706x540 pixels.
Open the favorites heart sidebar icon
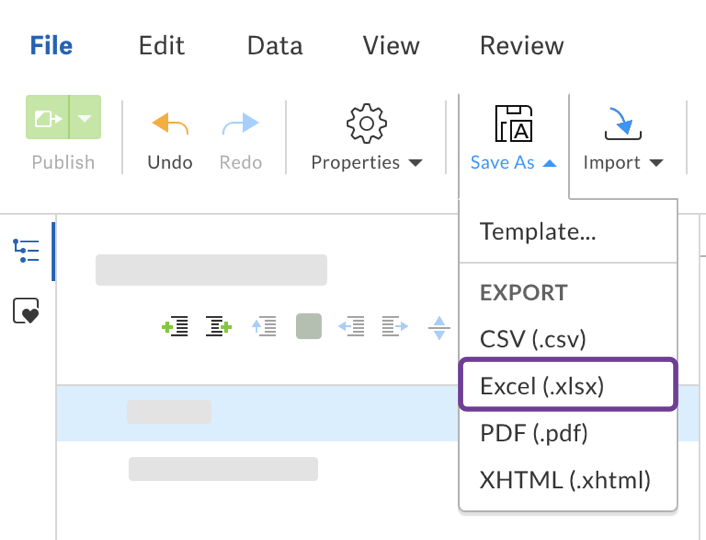coord(26,312)
